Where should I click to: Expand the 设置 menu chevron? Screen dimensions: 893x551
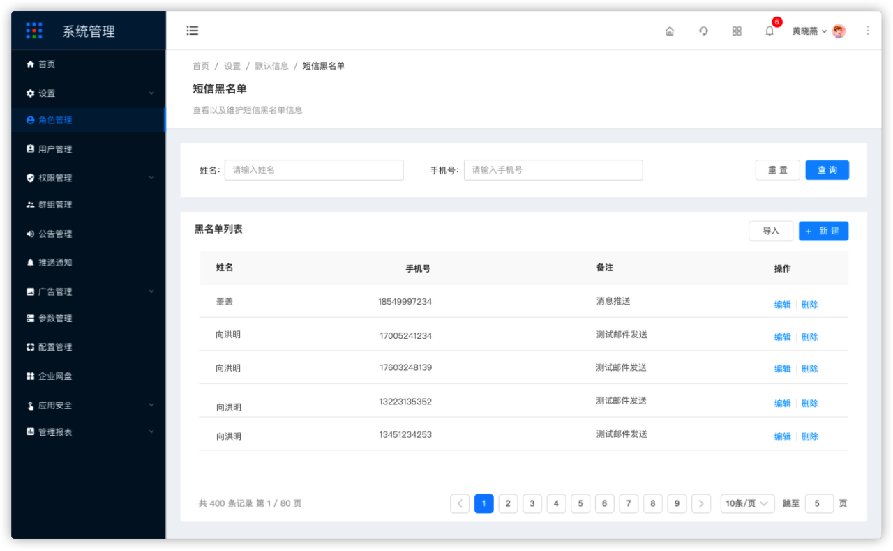[151, 93]
